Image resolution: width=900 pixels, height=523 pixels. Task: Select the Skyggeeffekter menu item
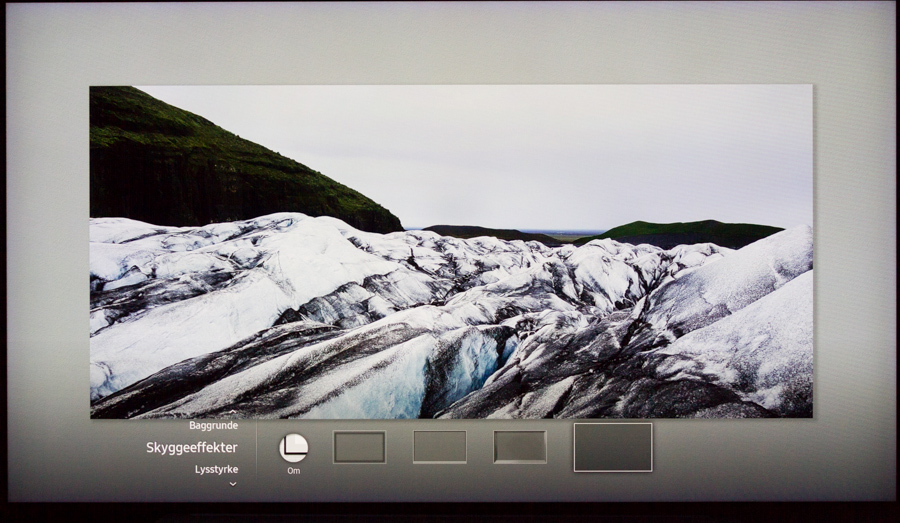(192, 448)
